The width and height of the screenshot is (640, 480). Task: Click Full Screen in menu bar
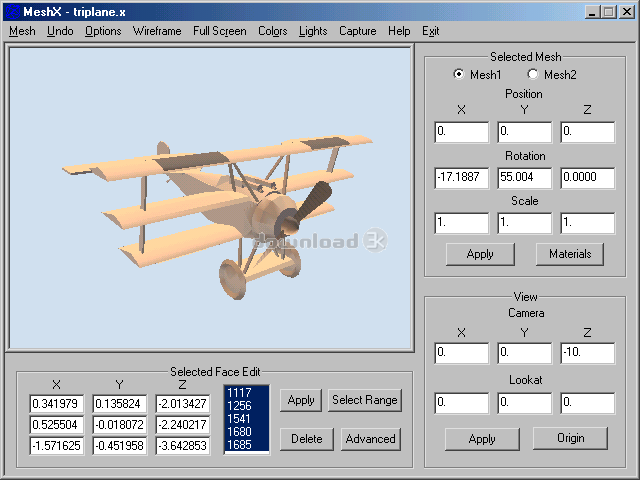(220, 31)
